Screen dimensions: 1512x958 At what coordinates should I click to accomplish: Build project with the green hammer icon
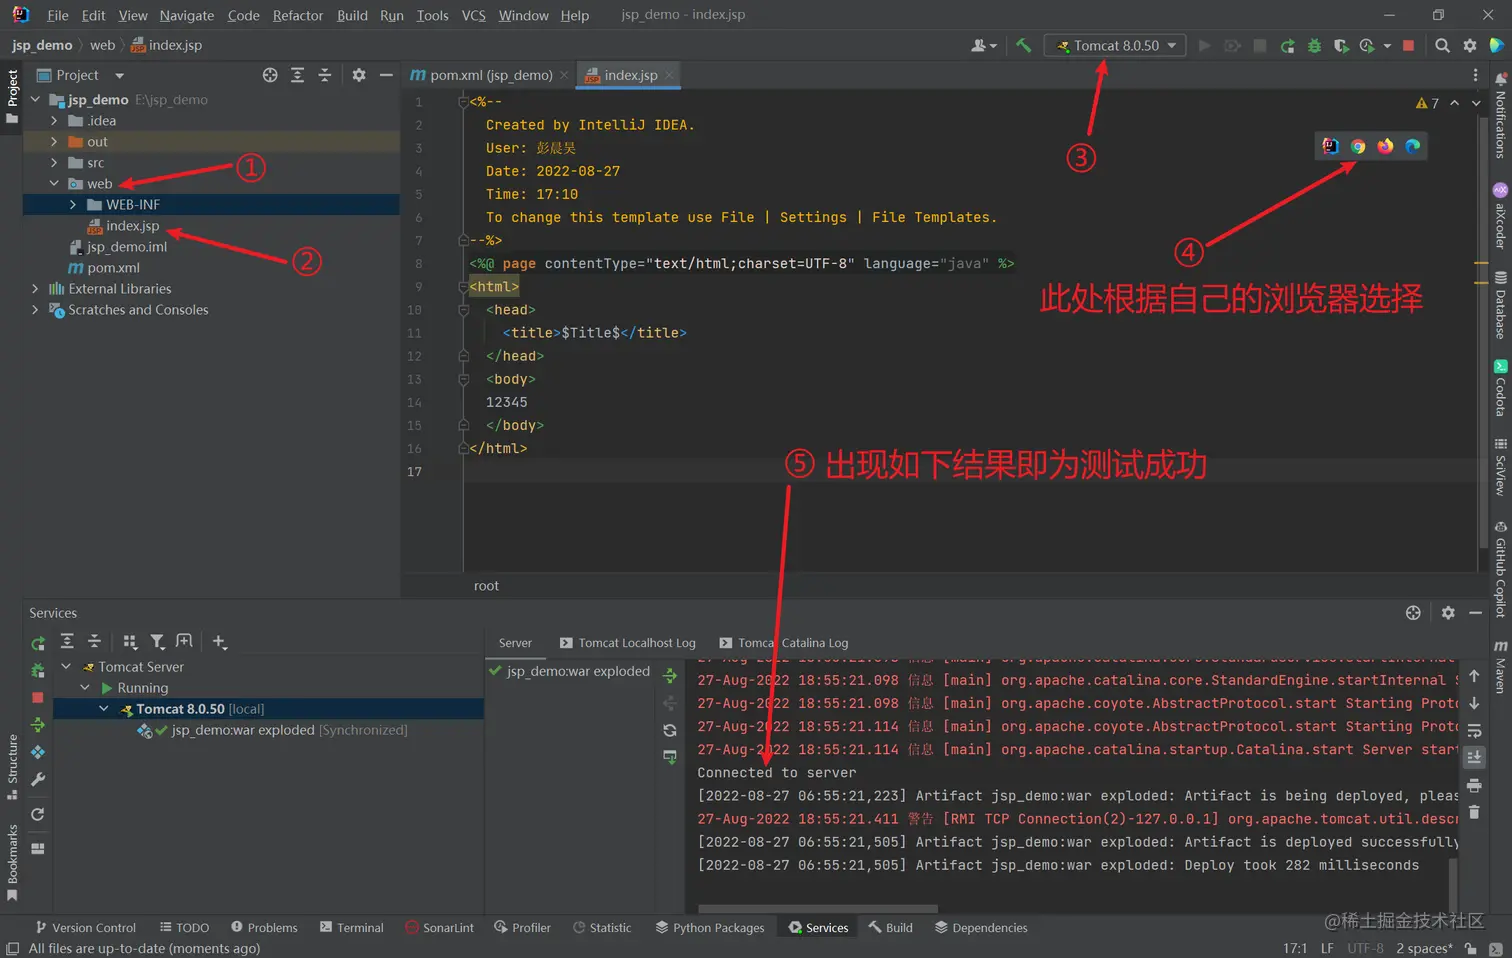point(1023,46)
